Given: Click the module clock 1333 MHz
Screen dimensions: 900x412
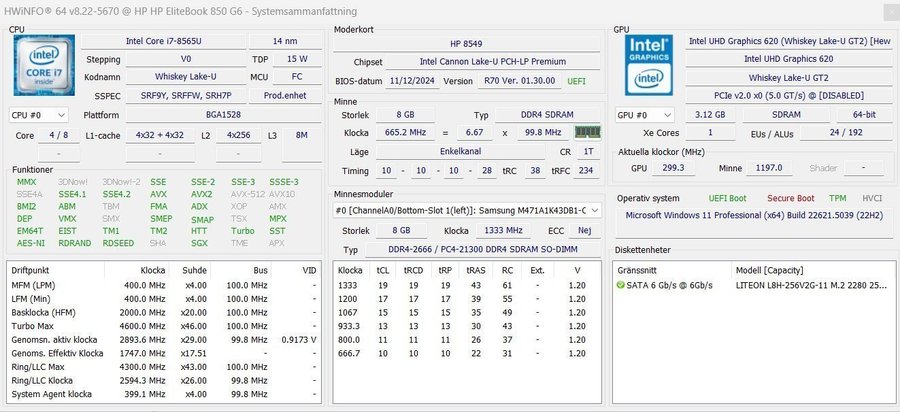Looking at the screenshot, I should click(x=503, y=231).
